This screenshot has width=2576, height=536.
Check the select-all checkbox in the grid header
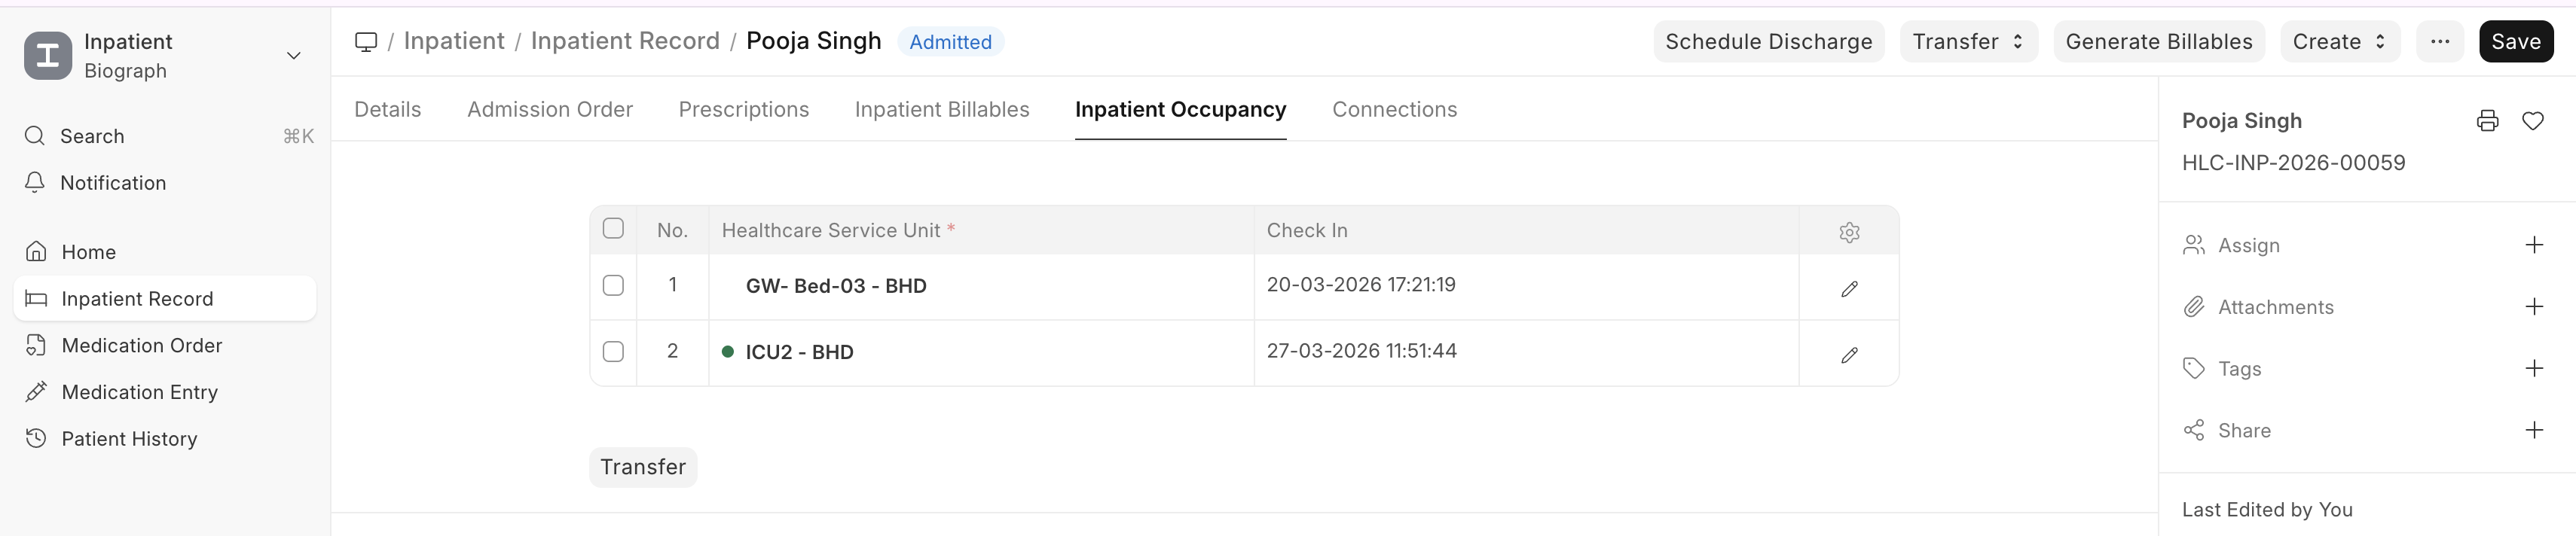coord(613,229)
